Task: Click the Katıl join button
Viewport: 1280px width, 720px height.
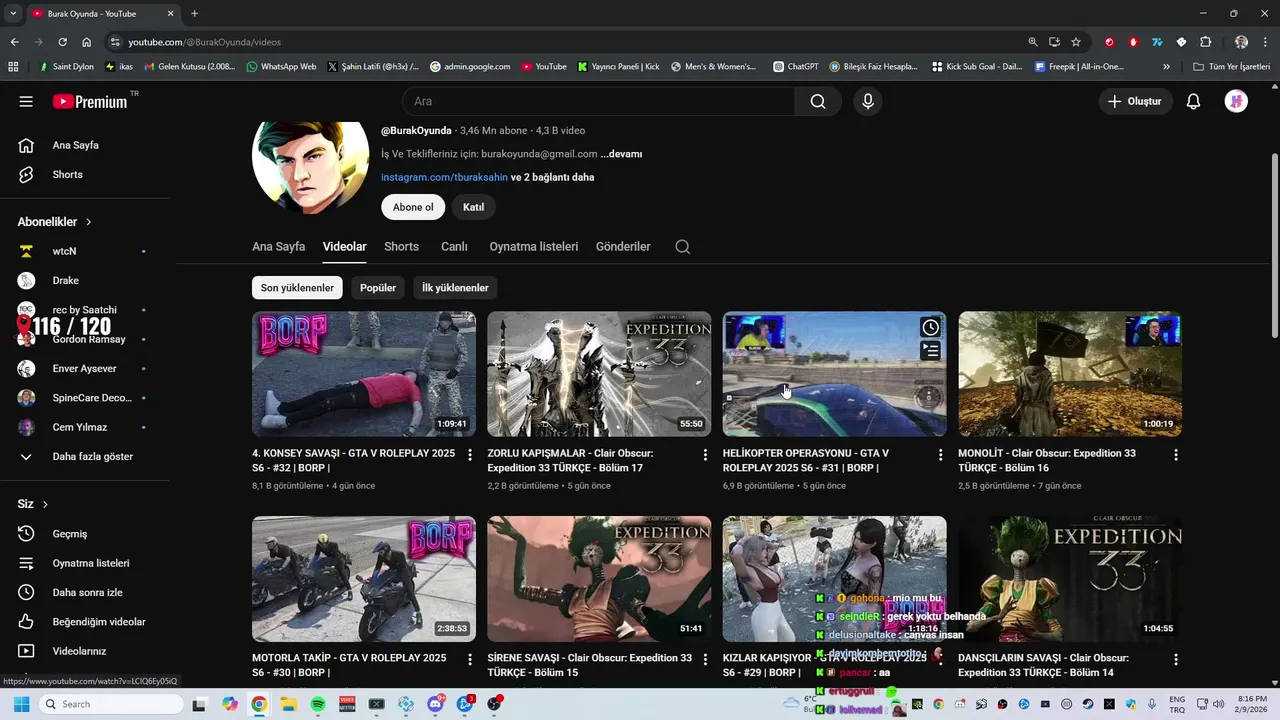Action: click(x=474, y=207)
